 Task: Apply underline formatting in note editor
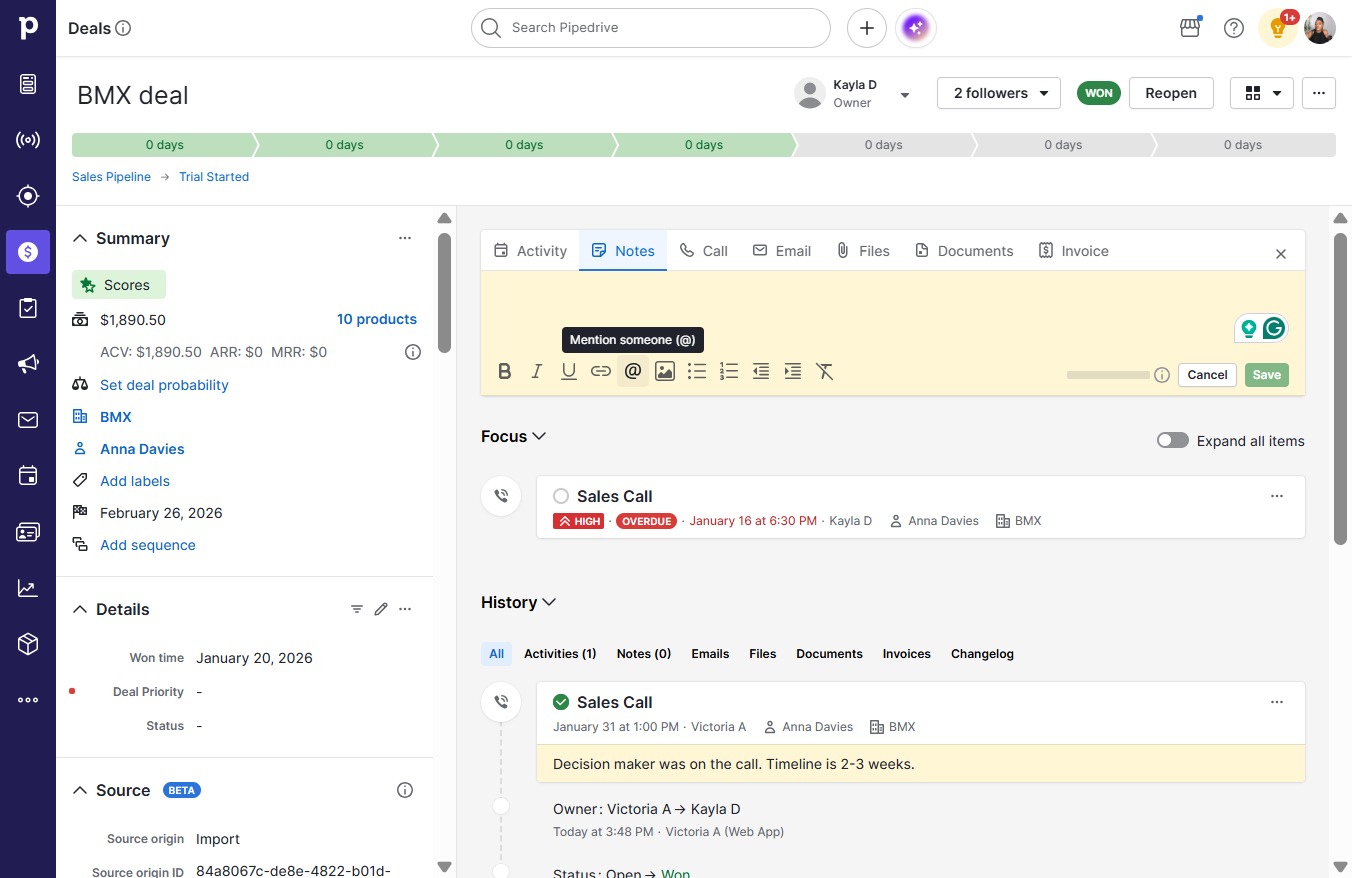click(569, 372)
